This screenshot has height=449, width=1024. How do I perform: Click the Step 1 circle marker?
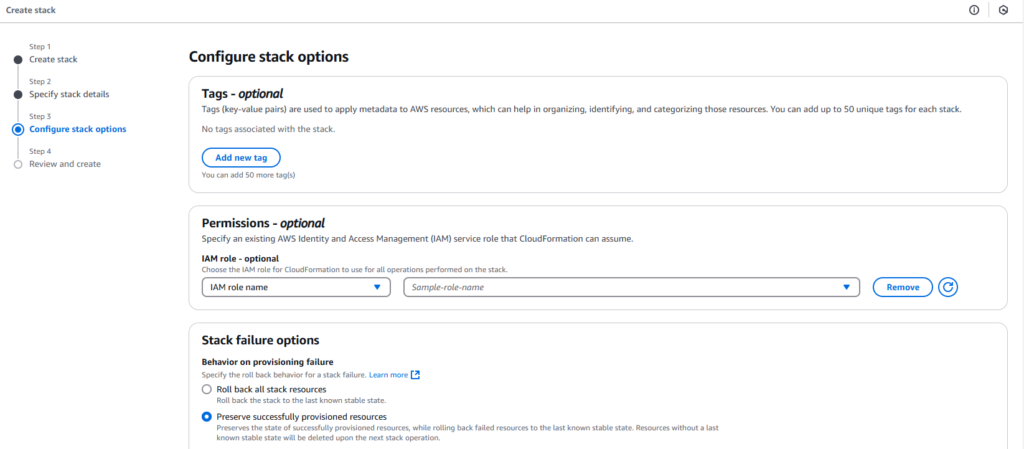(18, 59)
